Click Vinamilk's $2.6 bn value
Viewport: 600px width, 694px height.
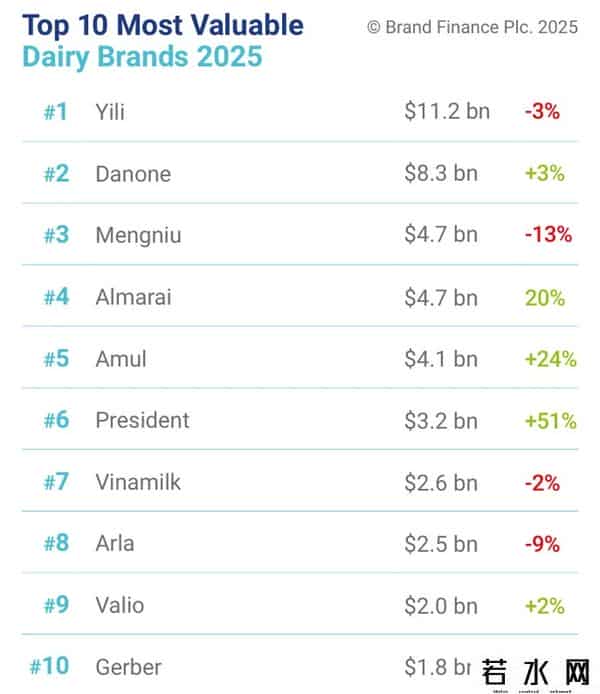(x=441, y=482)
